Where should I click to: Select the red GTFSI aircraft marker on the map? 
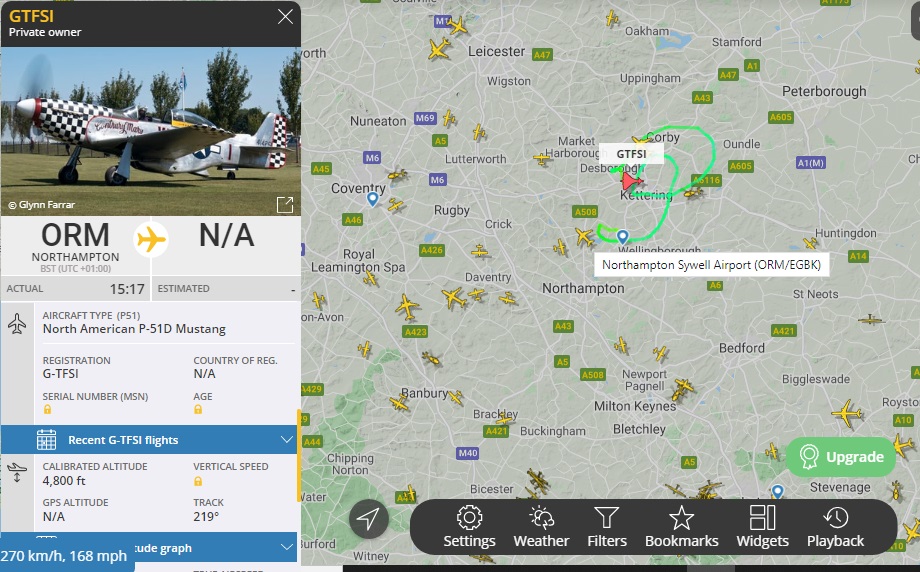pos(631,181)
